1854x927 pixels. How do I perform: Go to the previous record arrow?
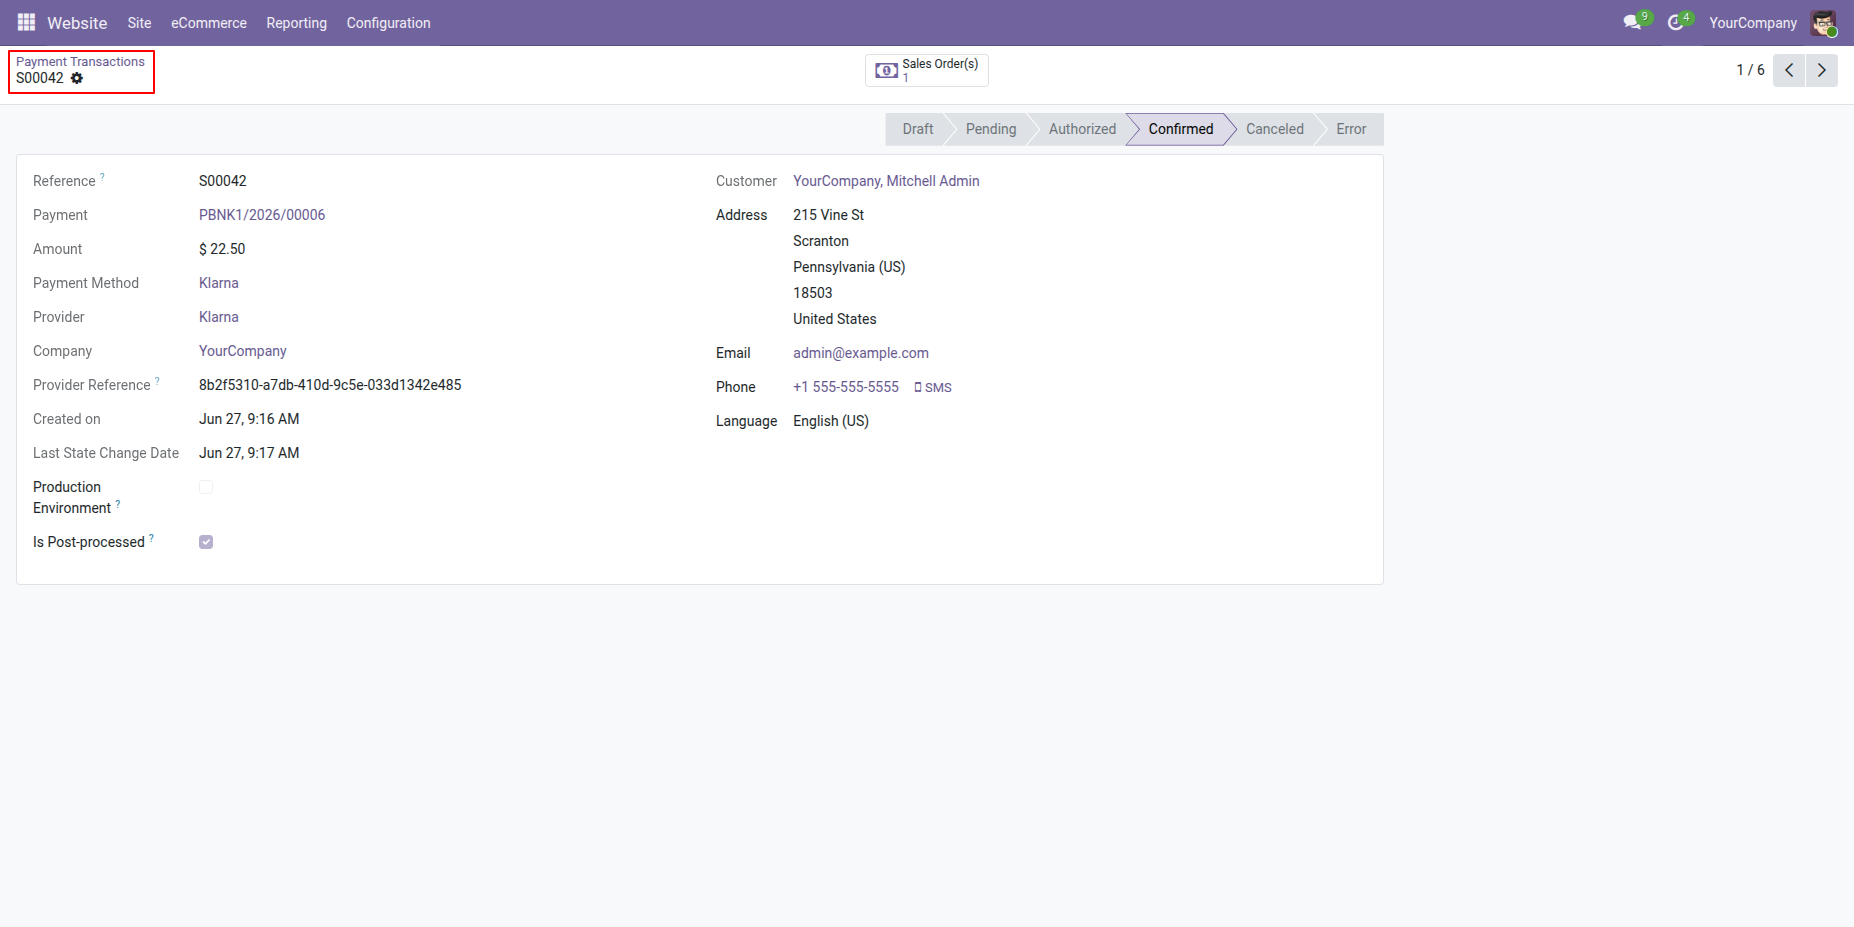pyautogui.click(x=1789, y=70)
